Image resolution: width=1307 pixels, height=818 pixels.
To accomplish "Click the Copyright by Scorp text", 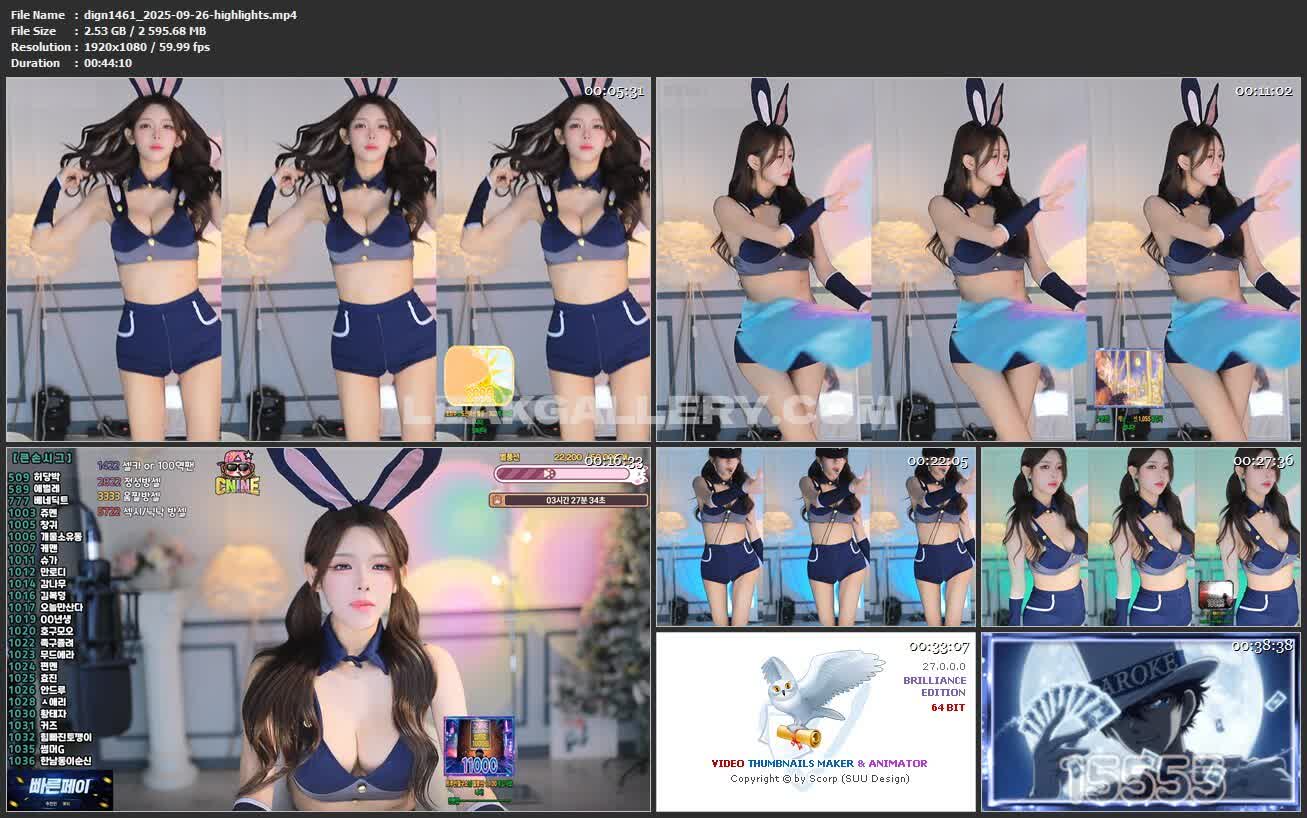I will click(819, 778).
